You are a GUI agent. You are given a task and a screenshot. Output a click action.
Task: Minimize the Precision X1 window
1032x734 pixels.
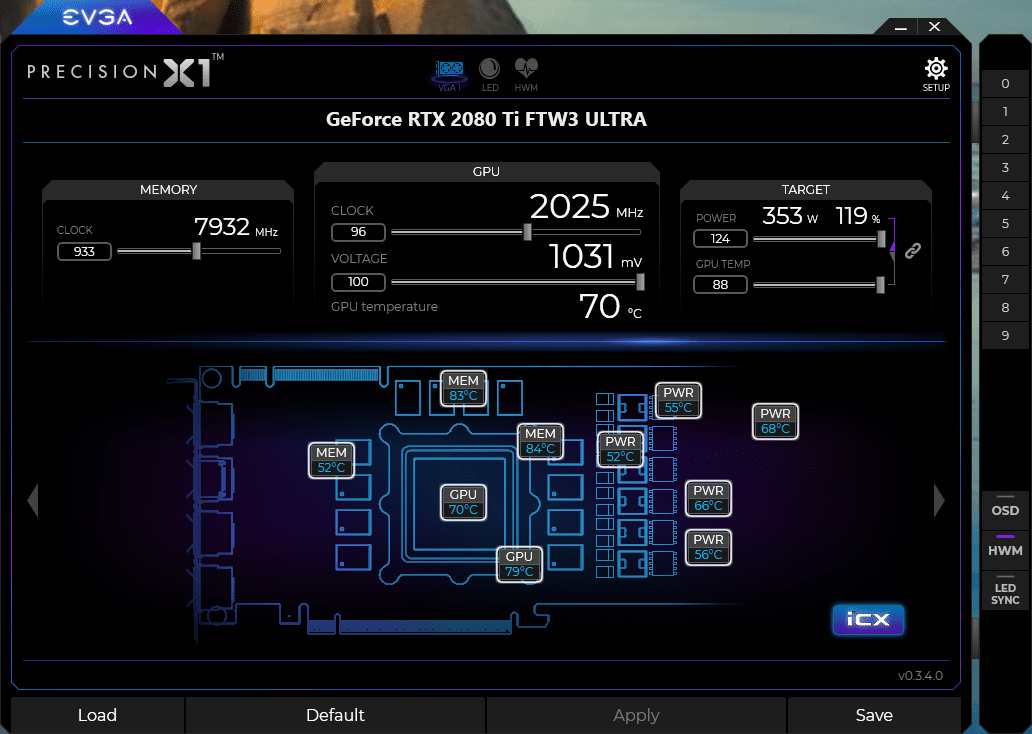click(x=901, y=27)
